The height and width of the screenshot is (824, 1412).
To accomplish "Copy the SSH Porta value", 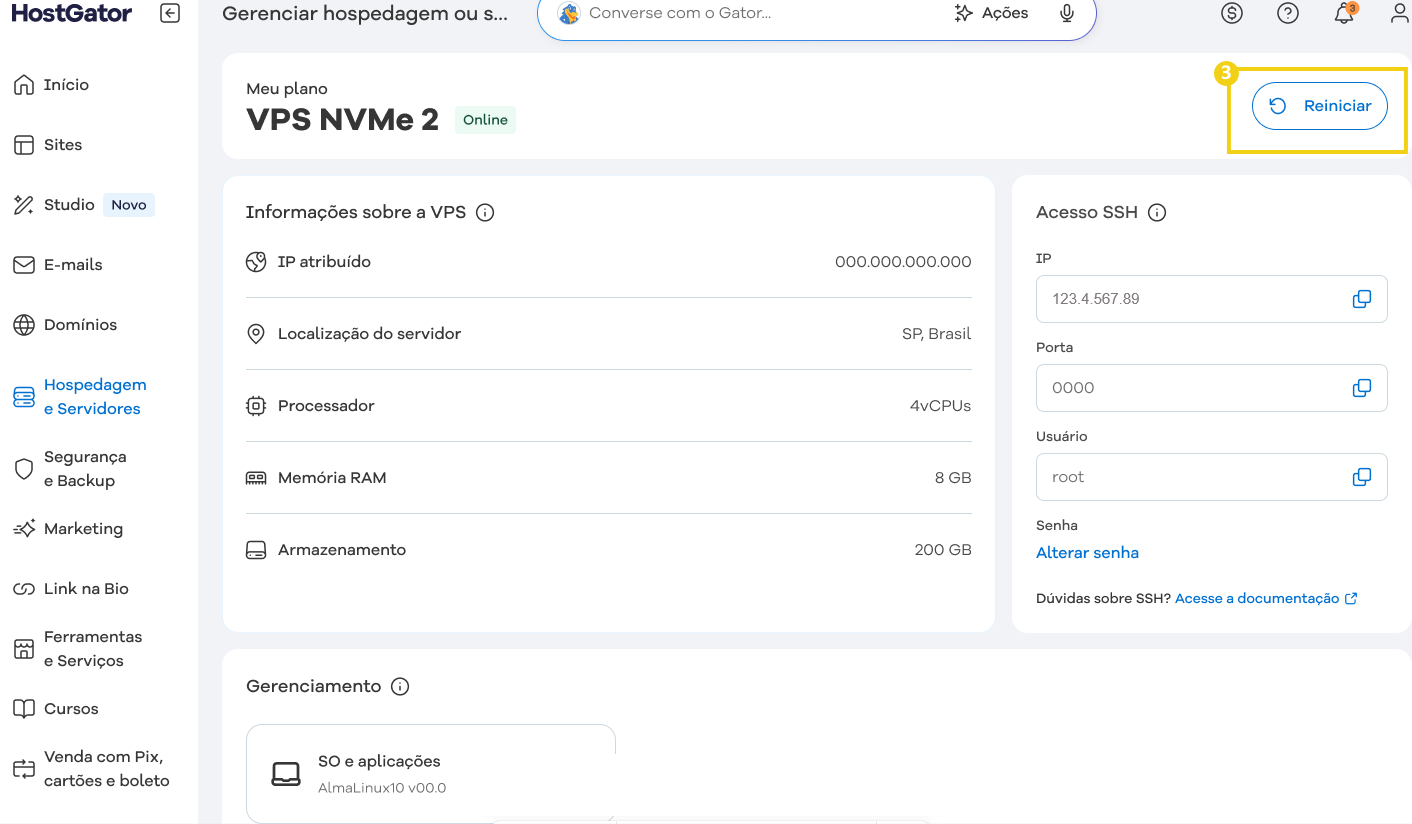I will pyautogui.click(x=1361, y=387).
